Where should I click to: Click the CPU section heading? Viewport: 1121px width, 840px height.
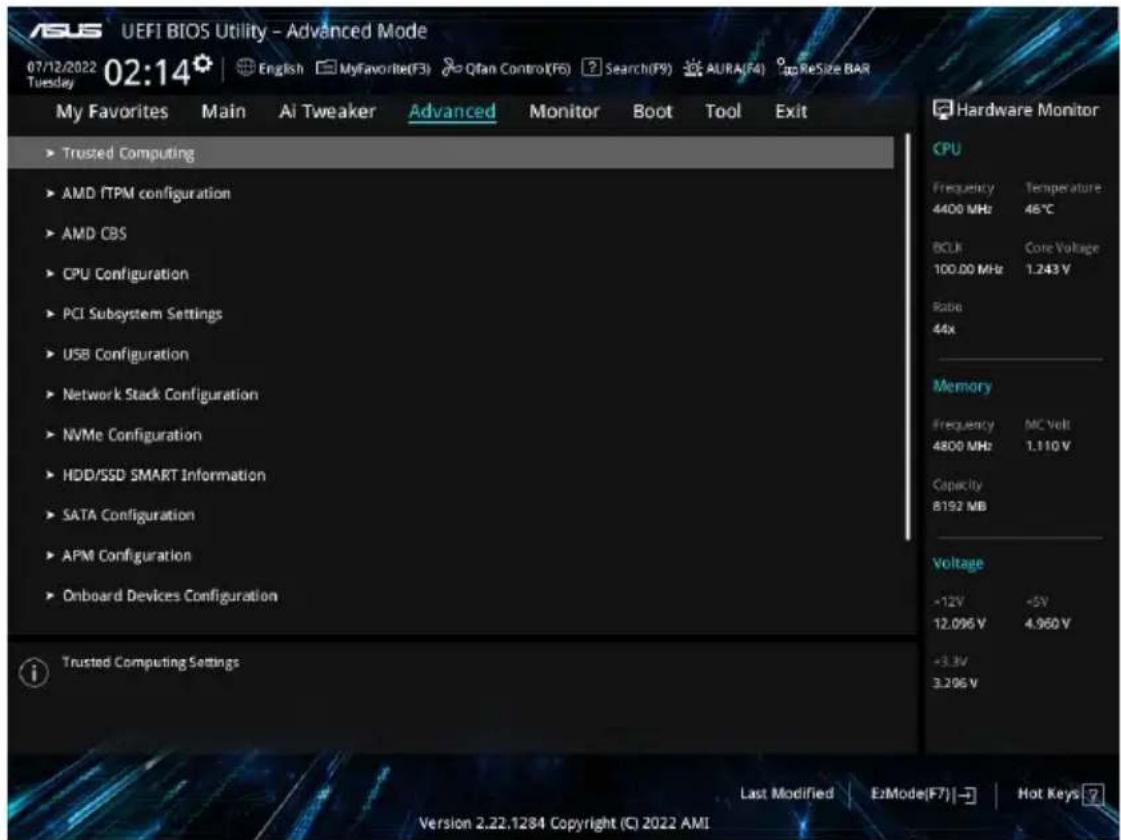(947, 149)
